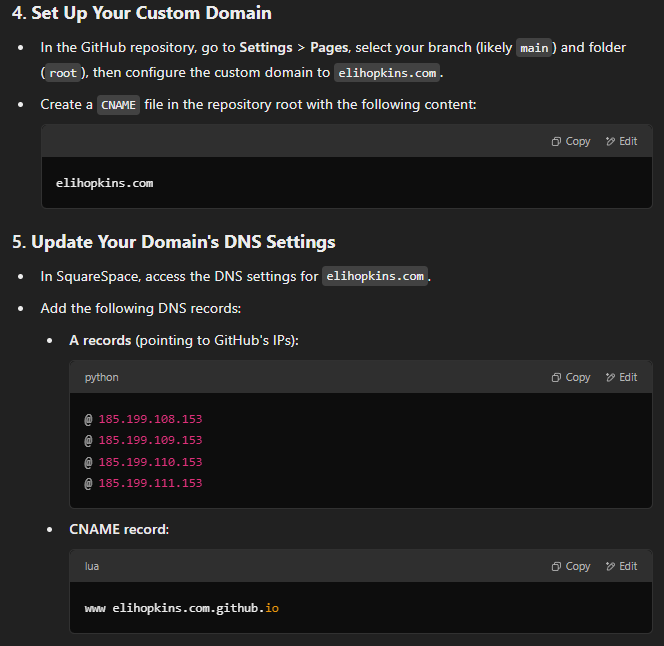Screen dimensions: 664x646
Task: Click the bold 'A records' text
Action: 100,340
